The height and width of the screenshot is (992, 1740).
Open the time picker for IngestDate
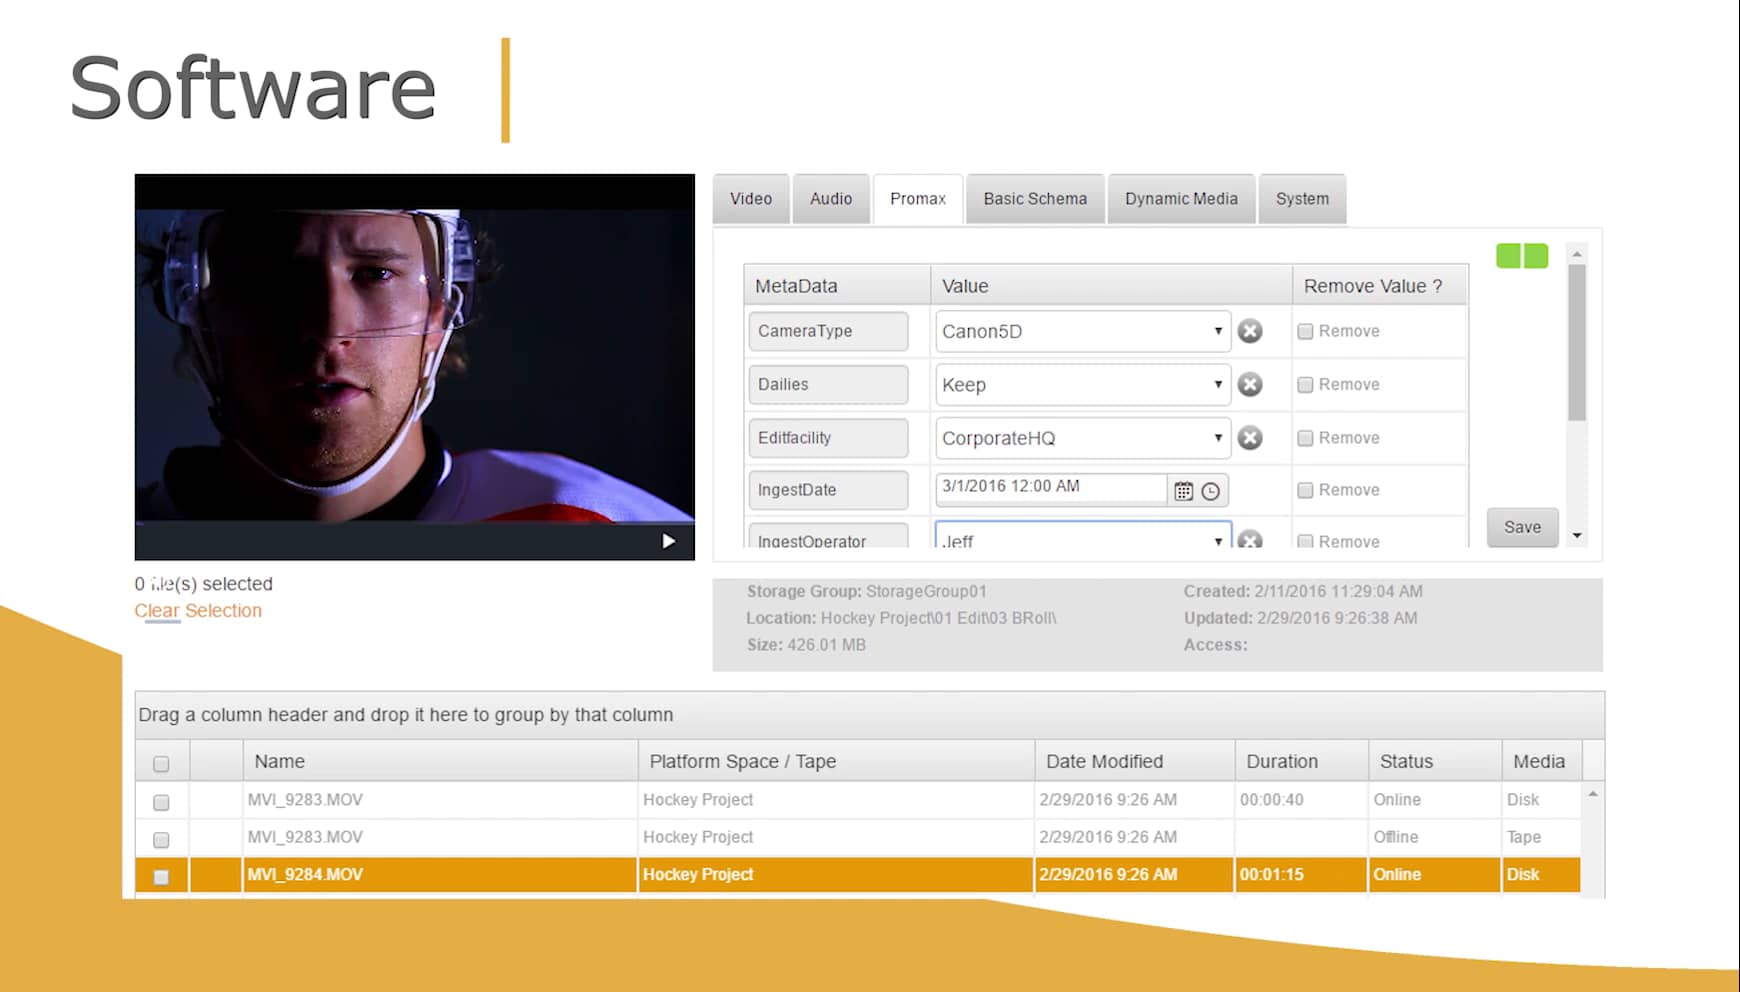pos(1211,490)
